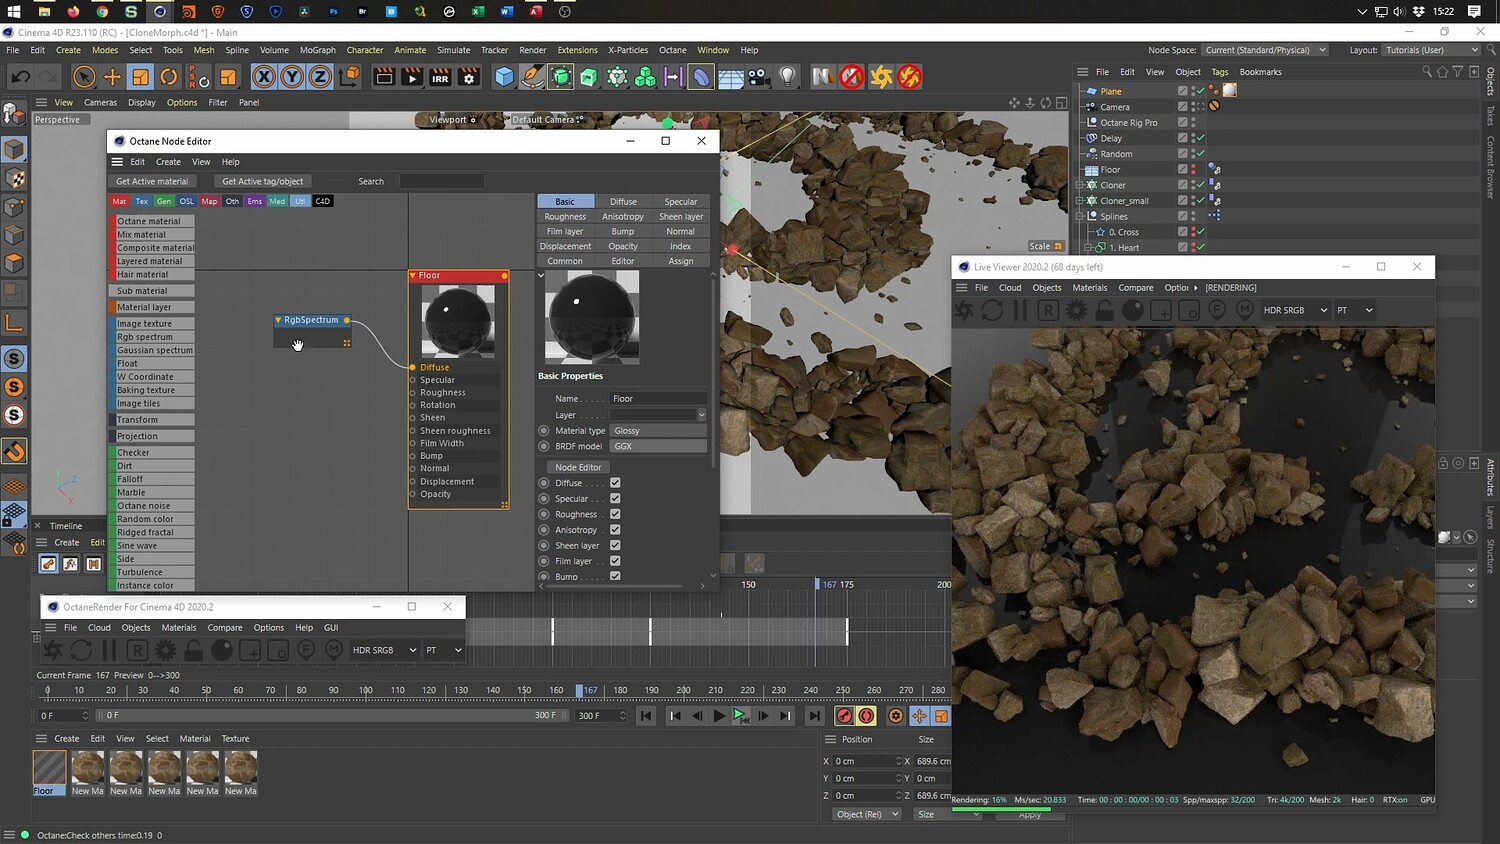This screenshot has width=1500, height=844.
Task: Expand the Node Space dropdown
Action: (1264, 50)
